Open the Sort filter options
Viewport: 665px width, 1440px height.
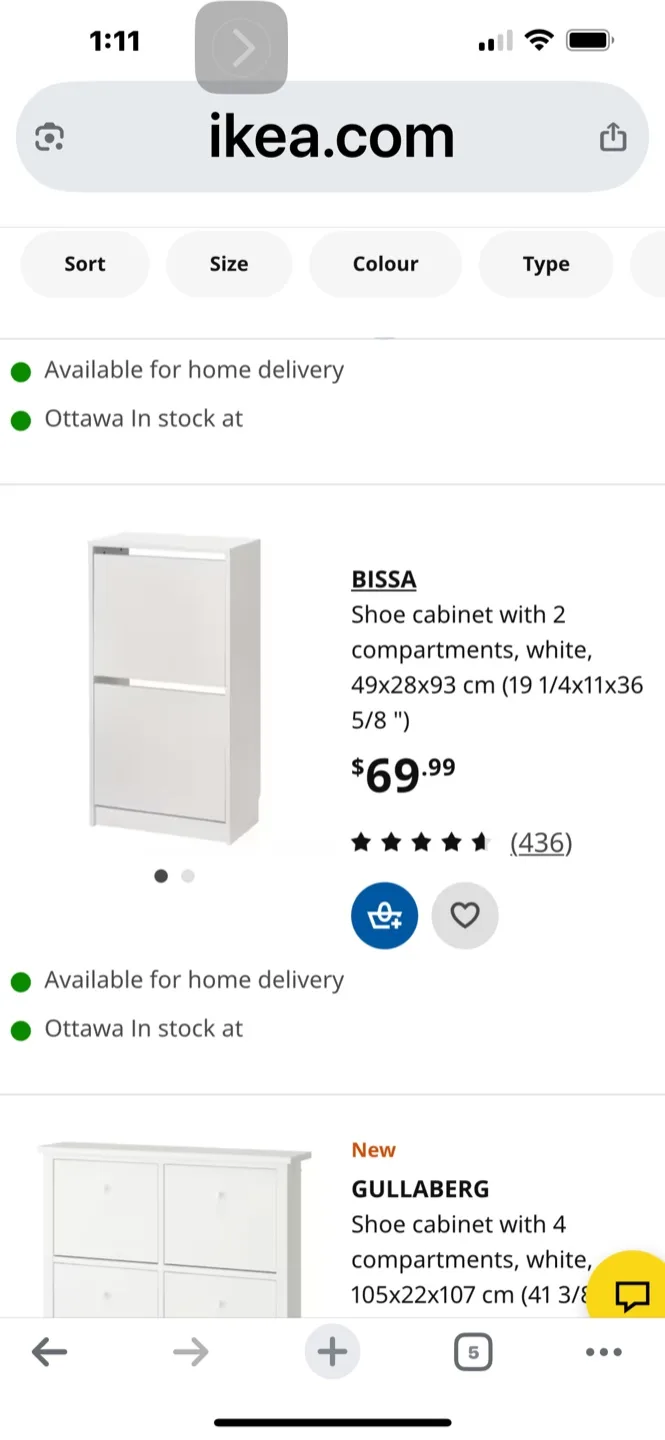[85, 264]
